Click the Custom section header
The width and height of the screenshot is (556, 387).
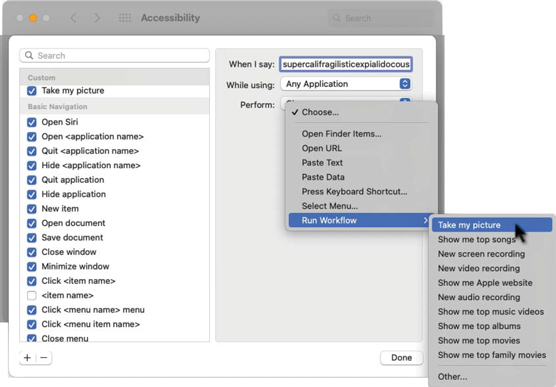115,77
